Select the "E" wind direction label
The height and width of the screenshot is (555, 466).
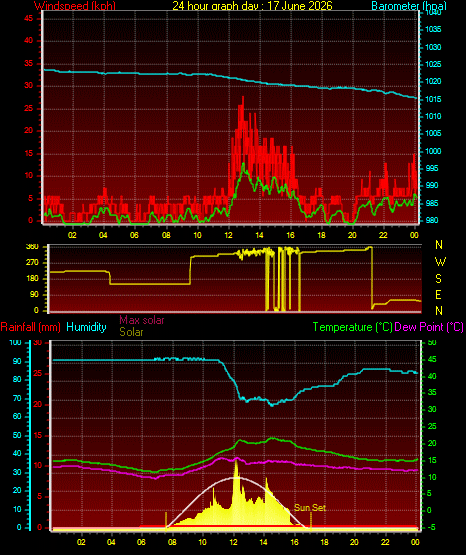[438, 294]
